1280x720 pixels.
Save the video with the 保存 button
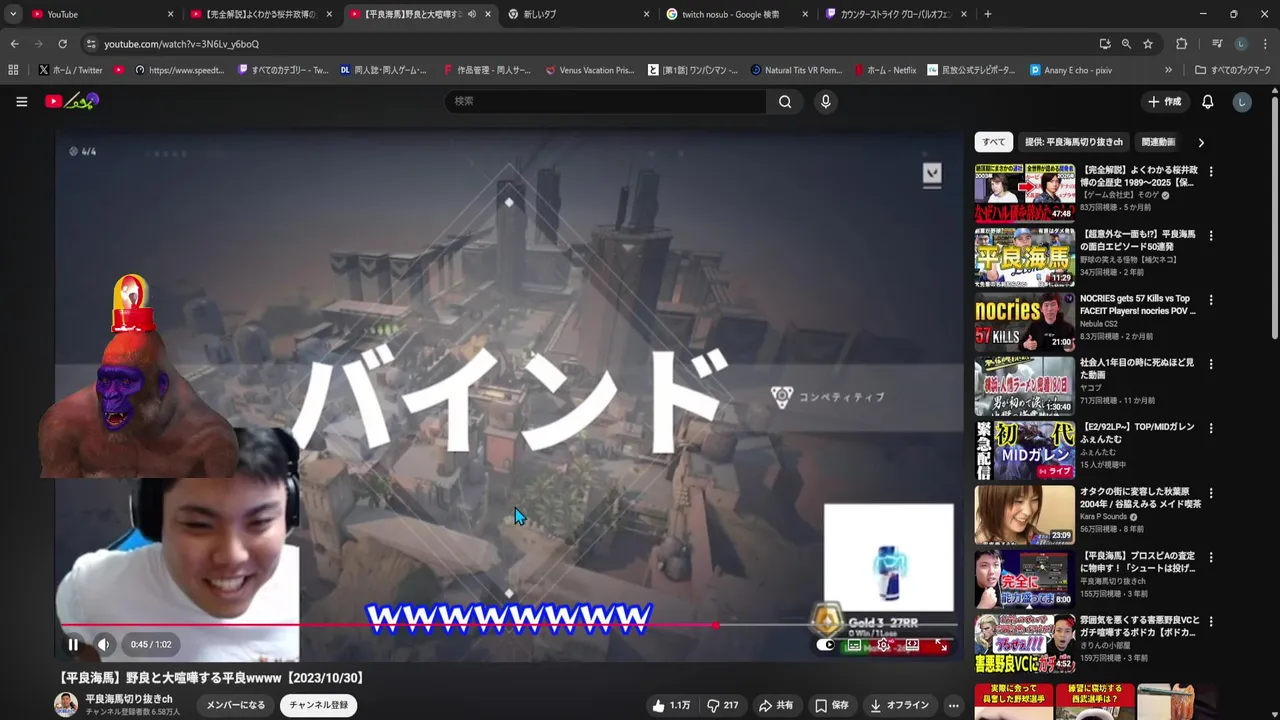pyautogui.click(x=832, y=705)
